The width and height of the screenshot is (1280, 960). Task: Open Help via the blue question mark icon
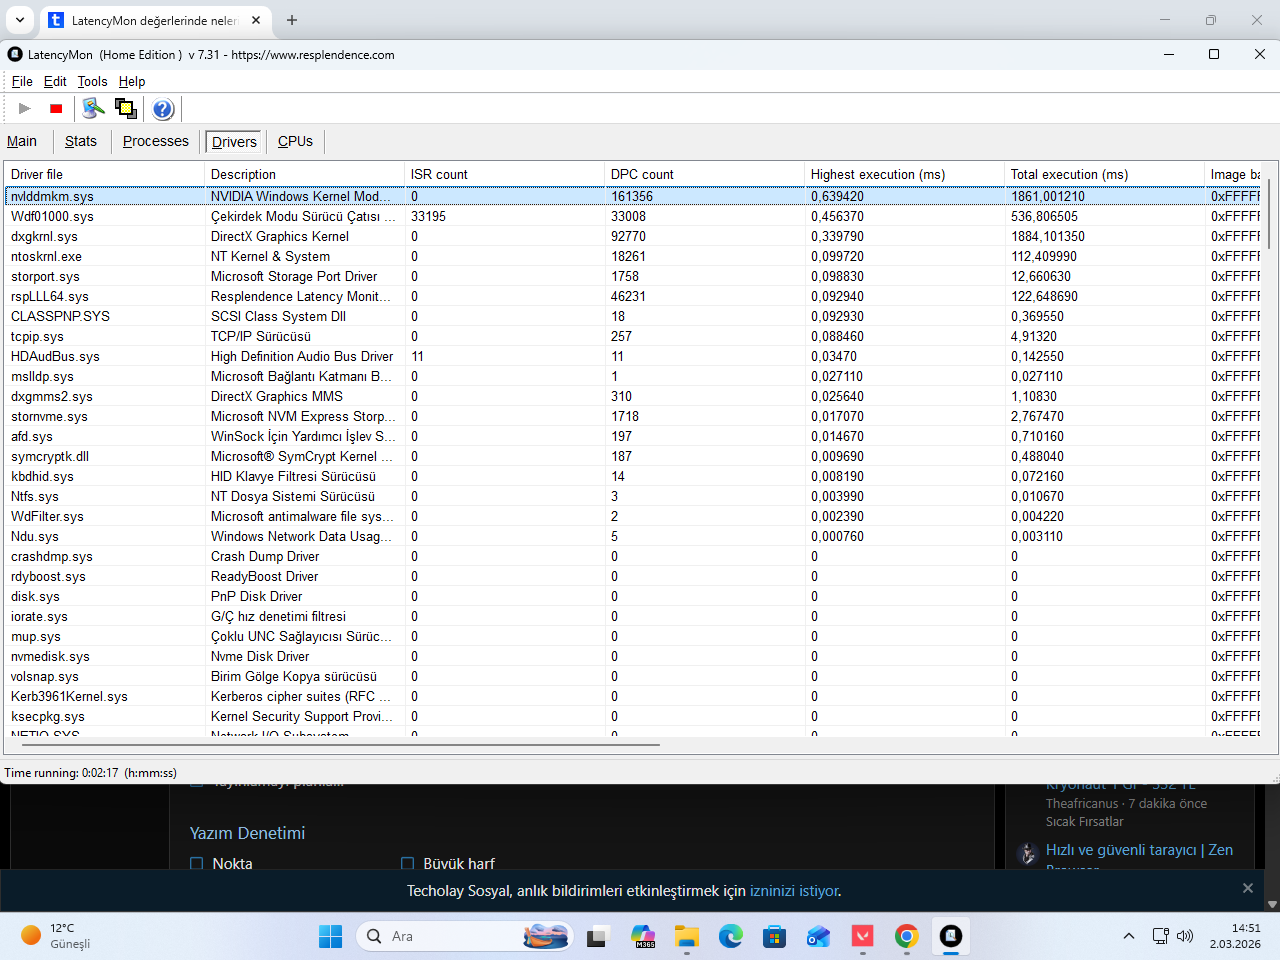(x=163, y=108)
